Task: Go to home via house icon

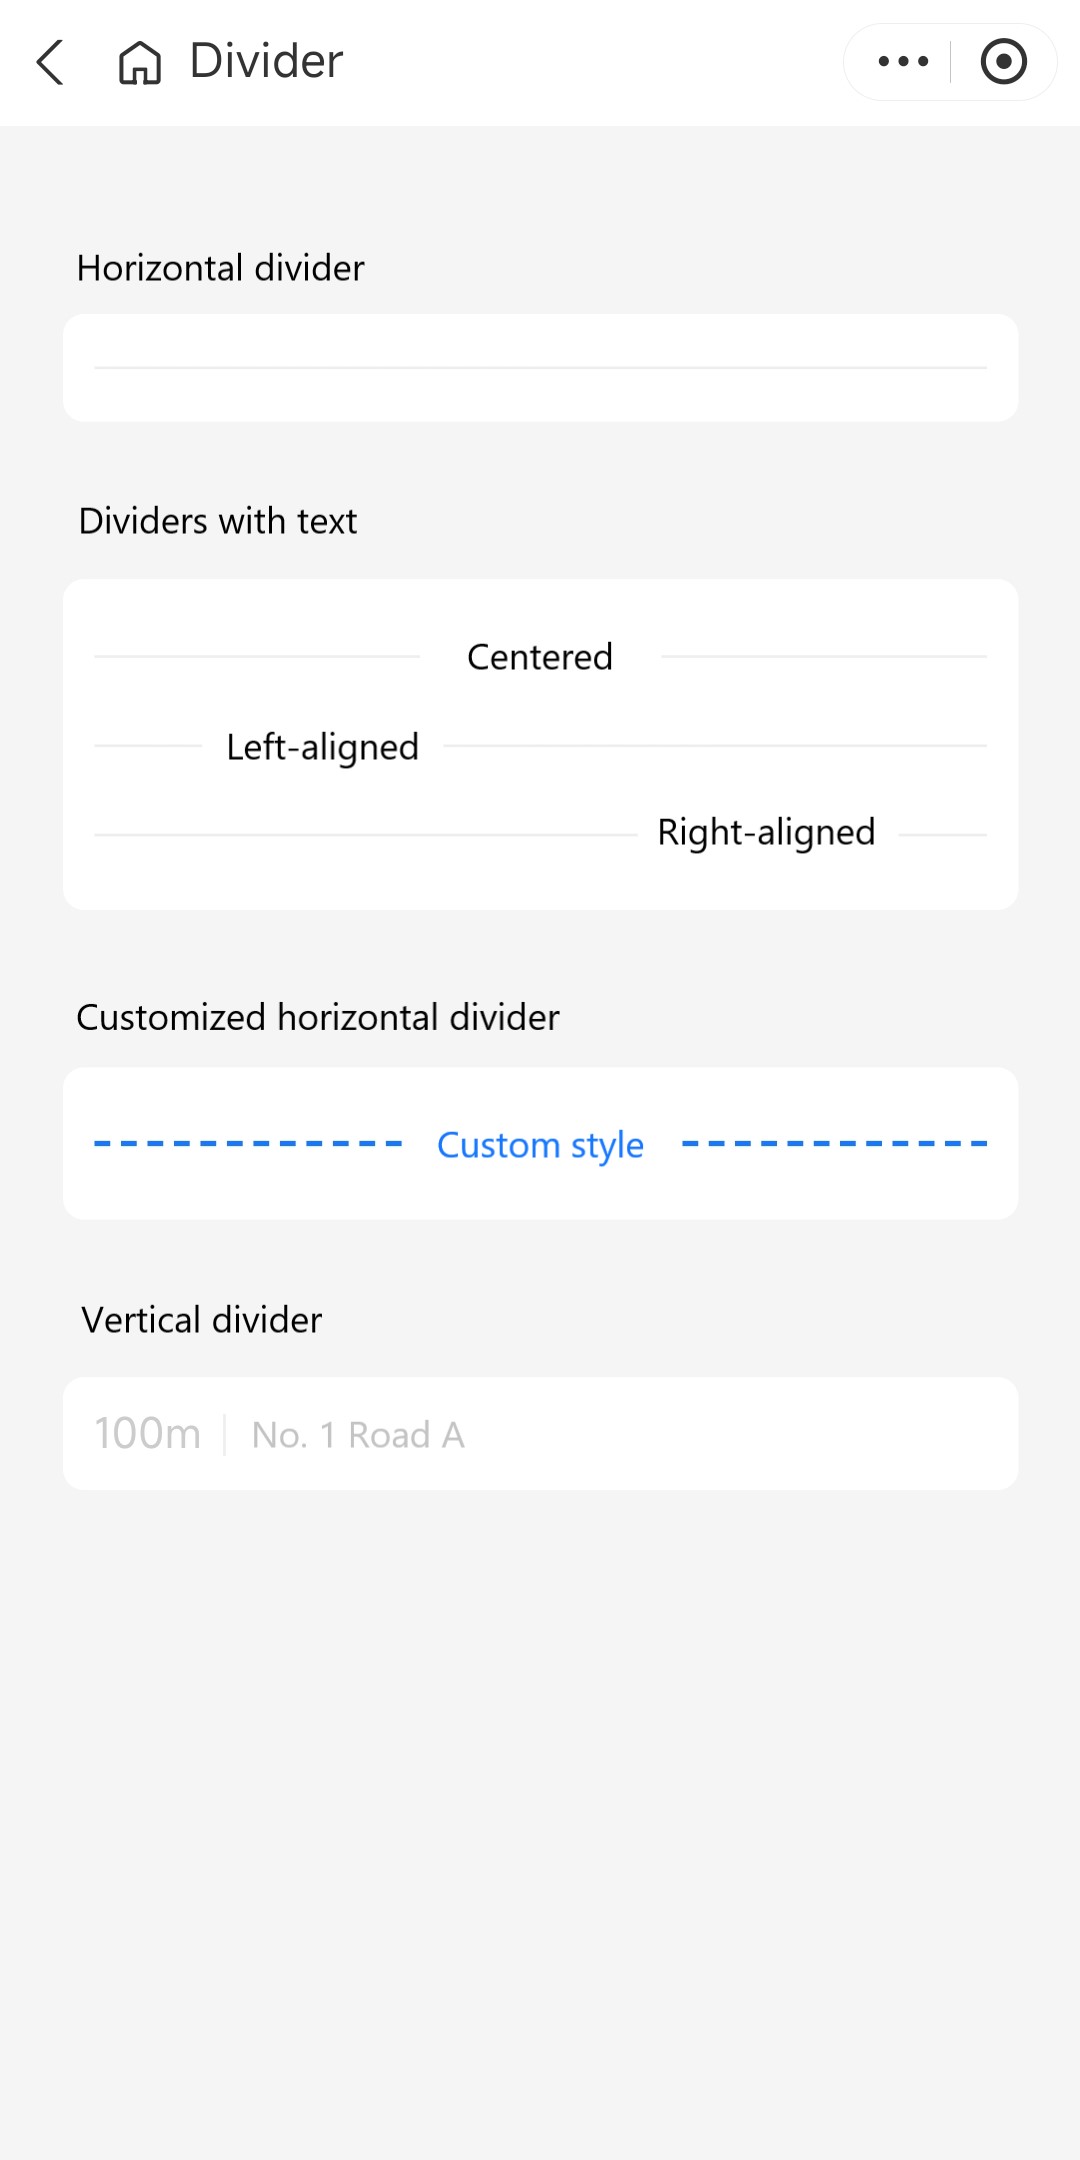Action: (140, 62)
